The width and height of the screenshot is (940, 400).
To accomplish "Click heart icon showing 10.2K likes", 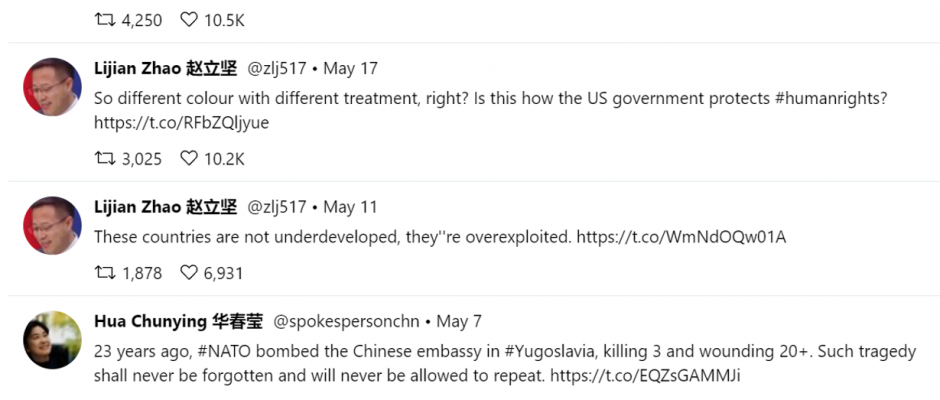I will tap(189, 159).
